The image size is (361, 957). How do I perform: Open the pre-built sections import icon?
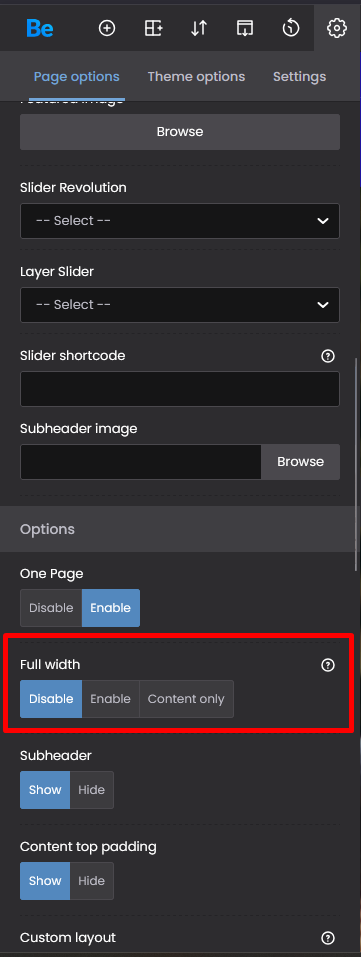(x=245, y=28)
